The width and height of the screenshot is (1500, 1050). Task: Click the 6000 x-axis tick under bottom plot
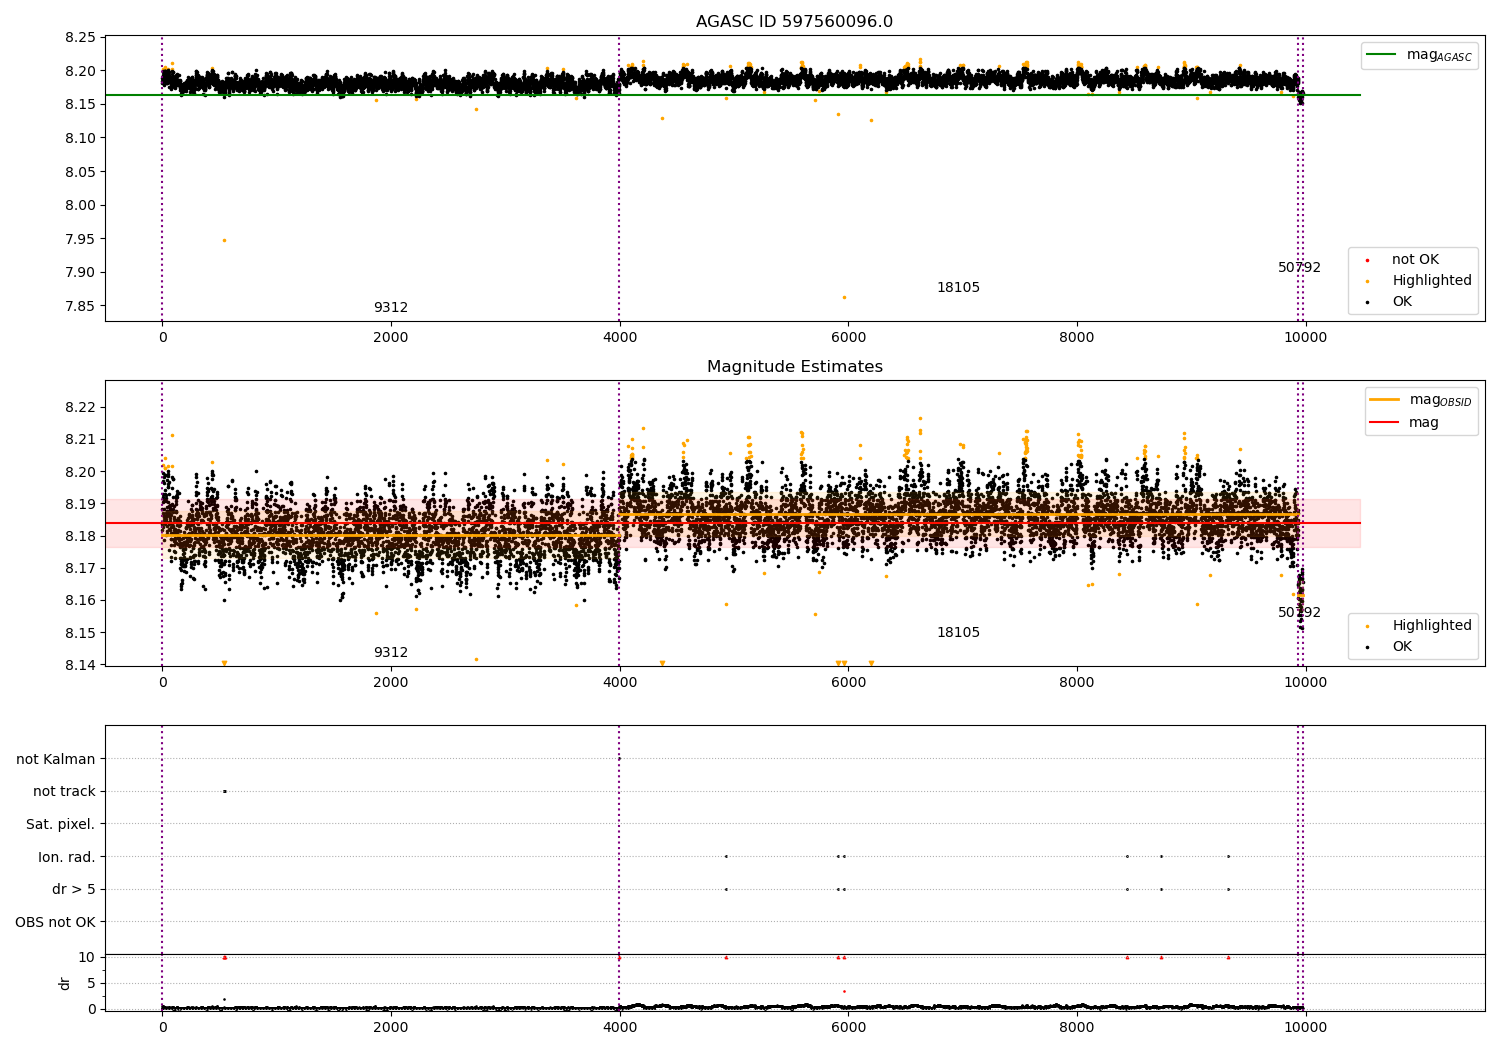[848, 1027]
